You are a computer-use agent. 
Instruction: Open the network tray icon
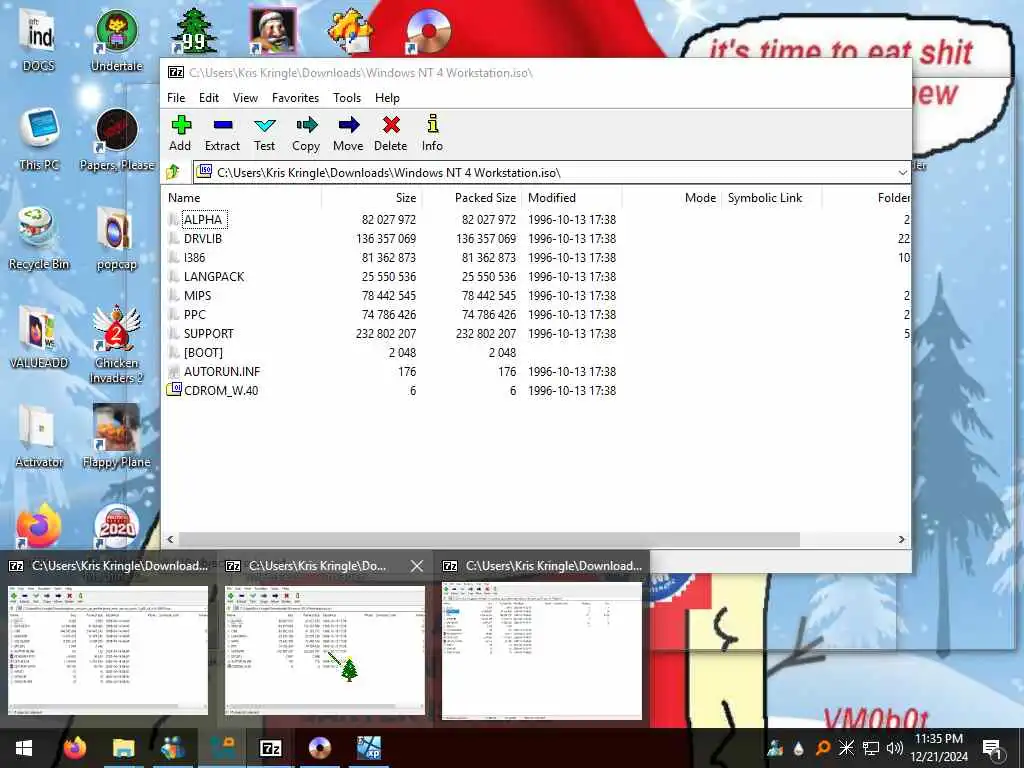[x=871, y=748]
